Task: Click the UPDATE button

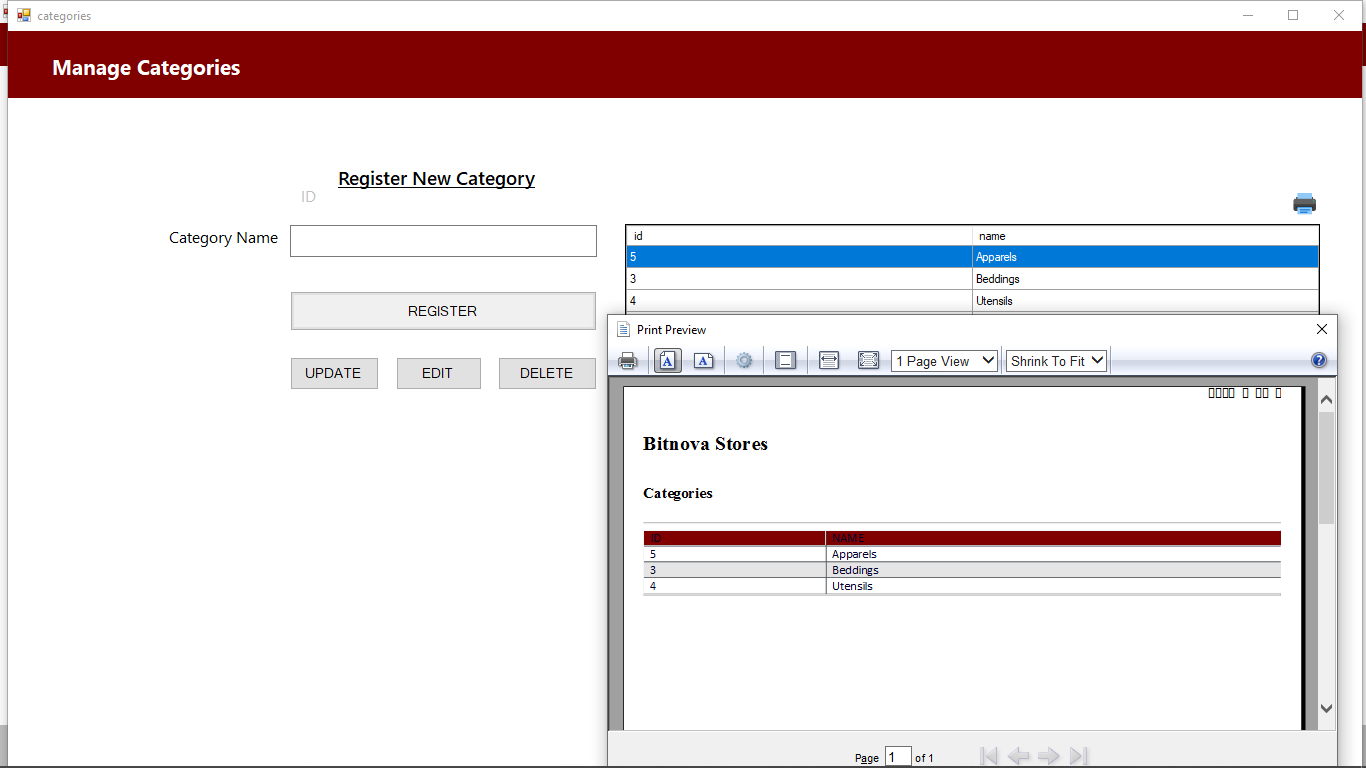Action: (334, 373)
